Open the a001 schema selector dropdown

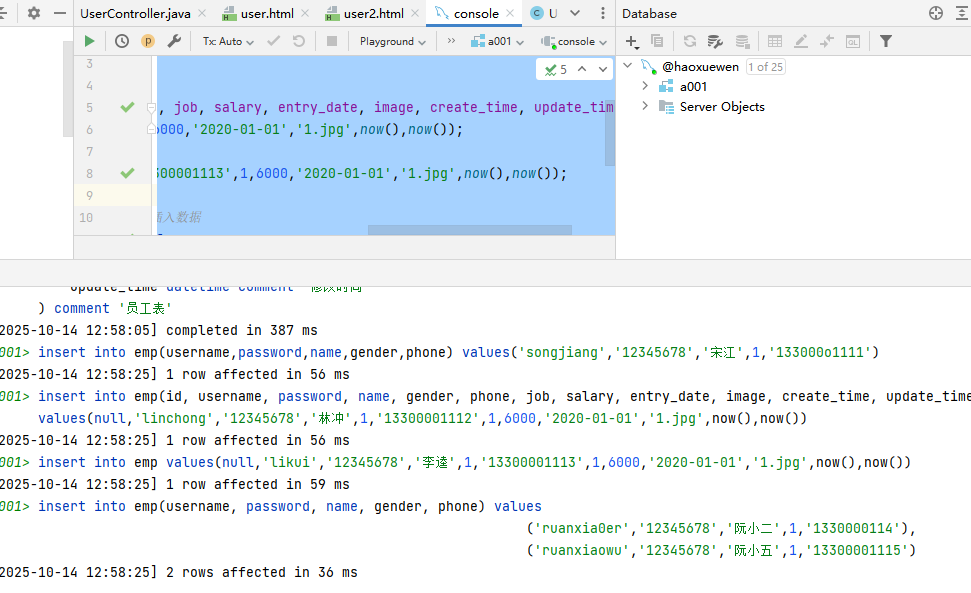click(x=497, y=41)
